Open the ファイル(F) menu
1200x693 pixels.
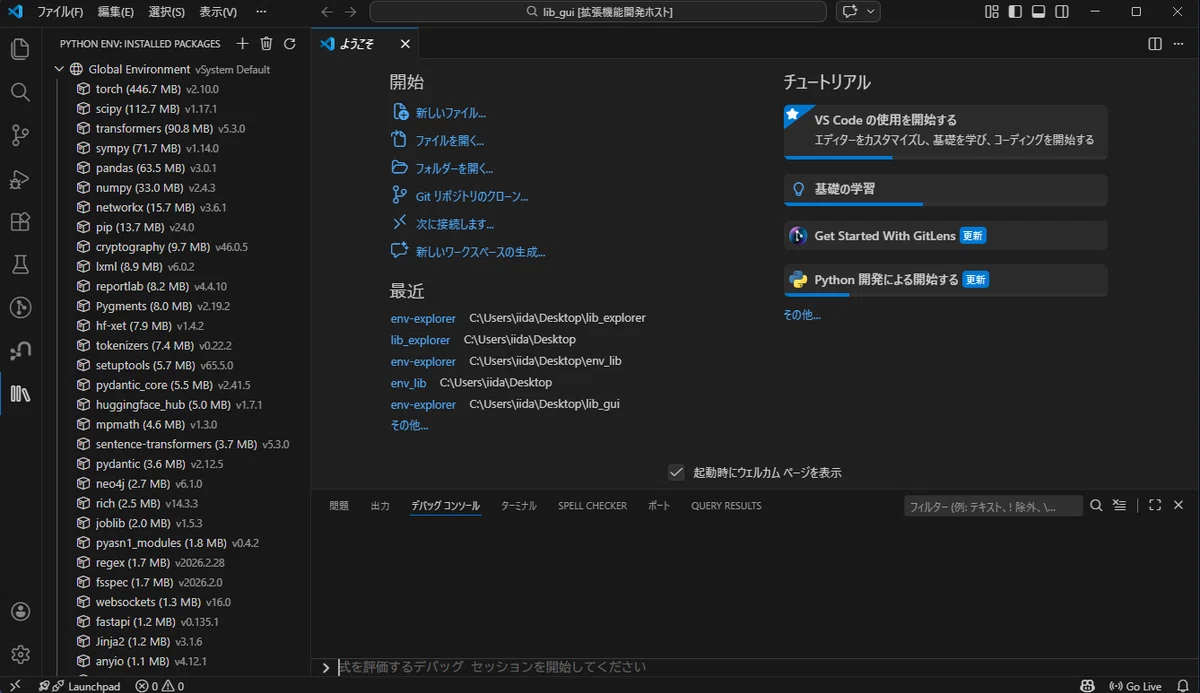pyautogui.click(x=60, y=12)
